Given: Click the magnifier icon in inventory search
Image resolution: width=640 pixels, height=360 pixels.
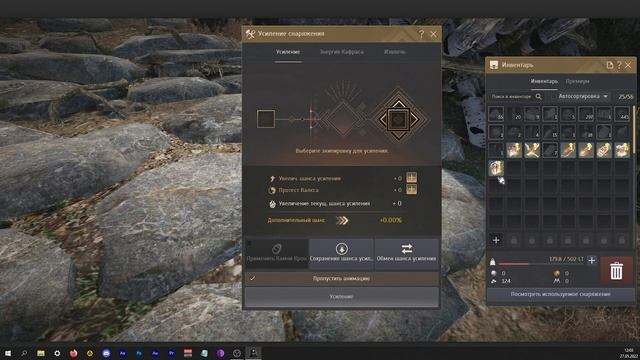Looking at the screenshot, I should point(539,97).
